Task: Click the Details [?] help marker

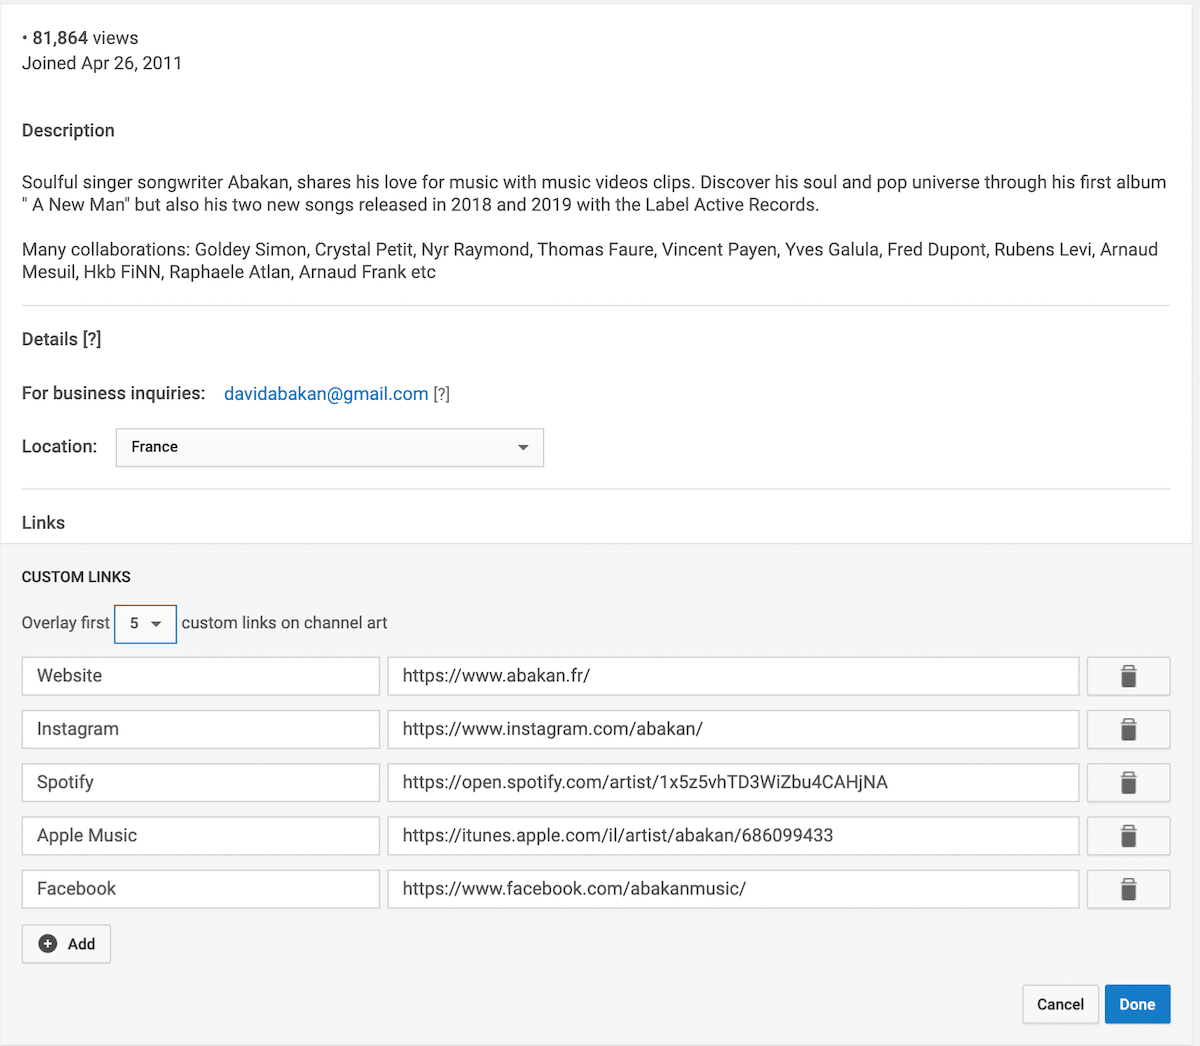Action: point(92,339)
